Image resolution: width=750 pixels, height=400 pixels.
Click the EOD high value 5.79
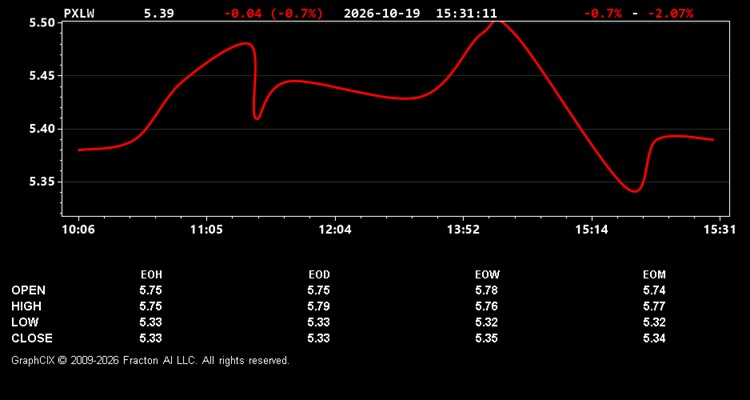point(319,306)
